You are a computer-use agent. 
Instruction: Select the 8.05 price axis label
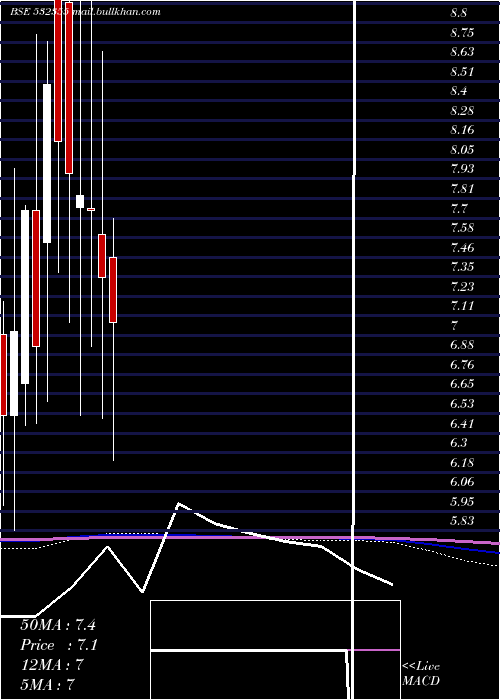coord(462,150)
